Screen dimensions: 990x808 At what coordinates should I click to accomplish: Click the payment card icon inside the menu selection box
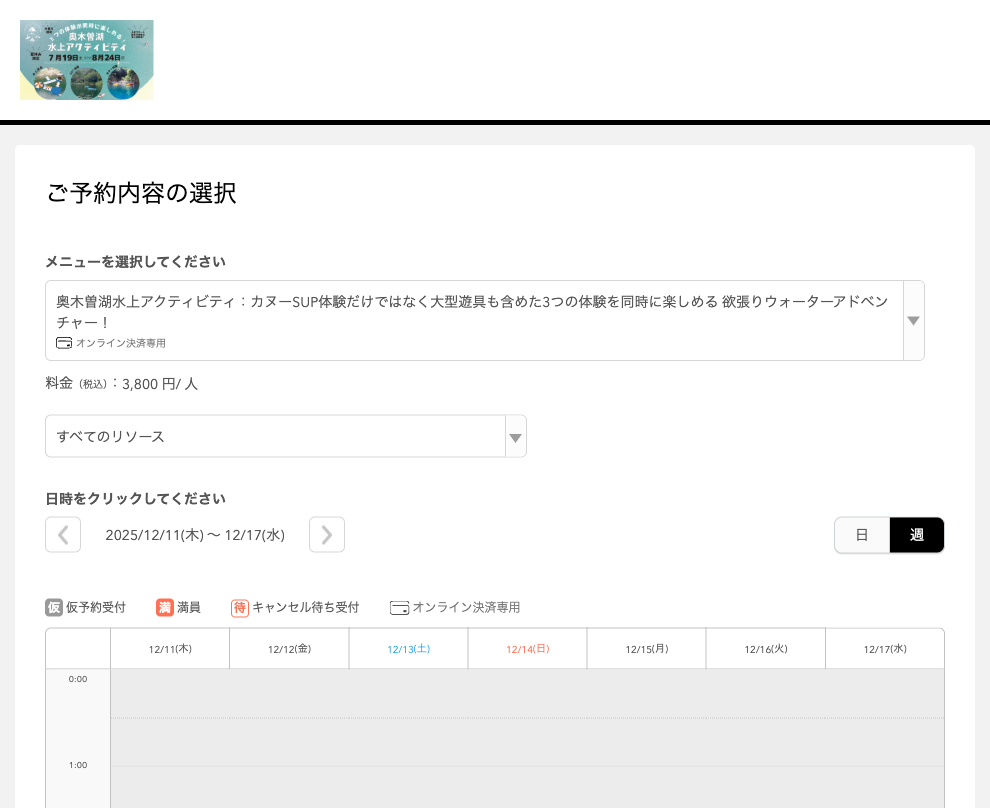click(x=62, y=342)
